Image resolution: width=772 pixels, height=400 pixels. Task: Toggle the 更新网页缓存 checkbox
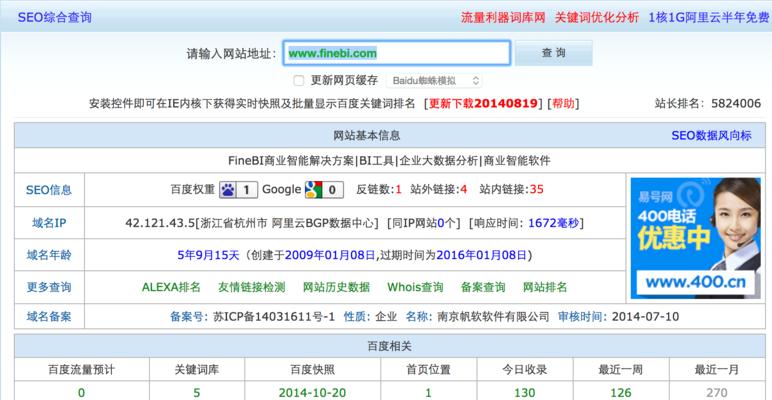pos(299,80)
